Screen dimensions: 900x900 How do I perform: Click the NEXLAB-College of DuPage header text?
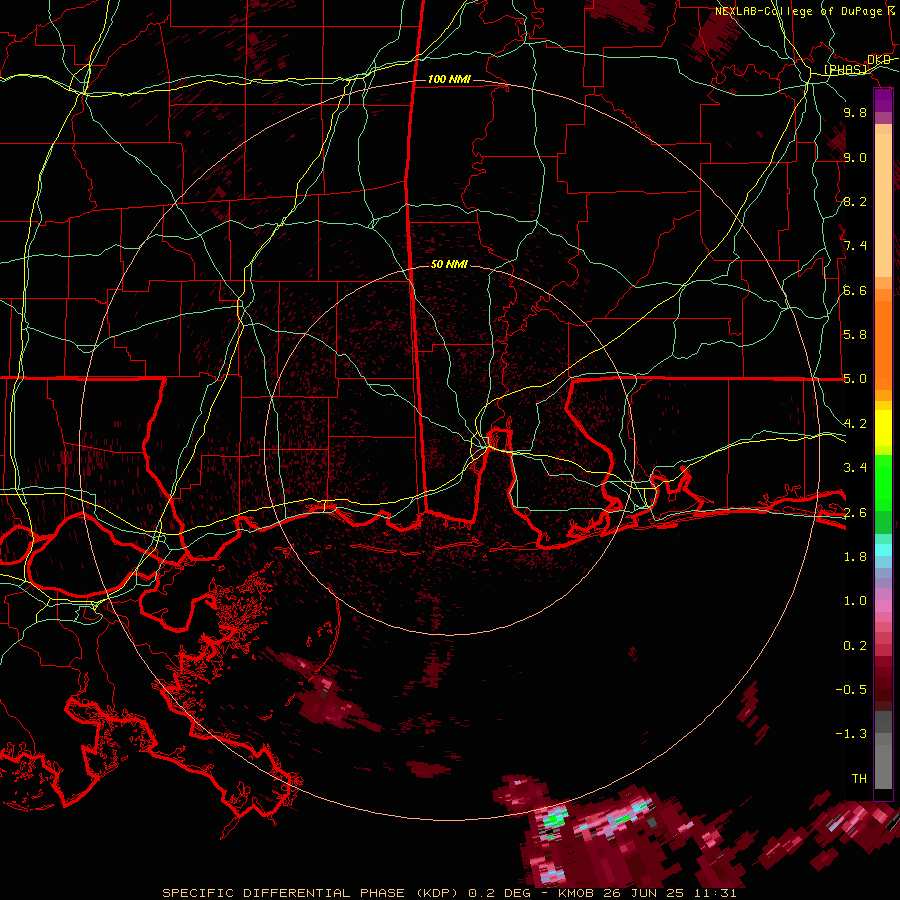(798, 11)
